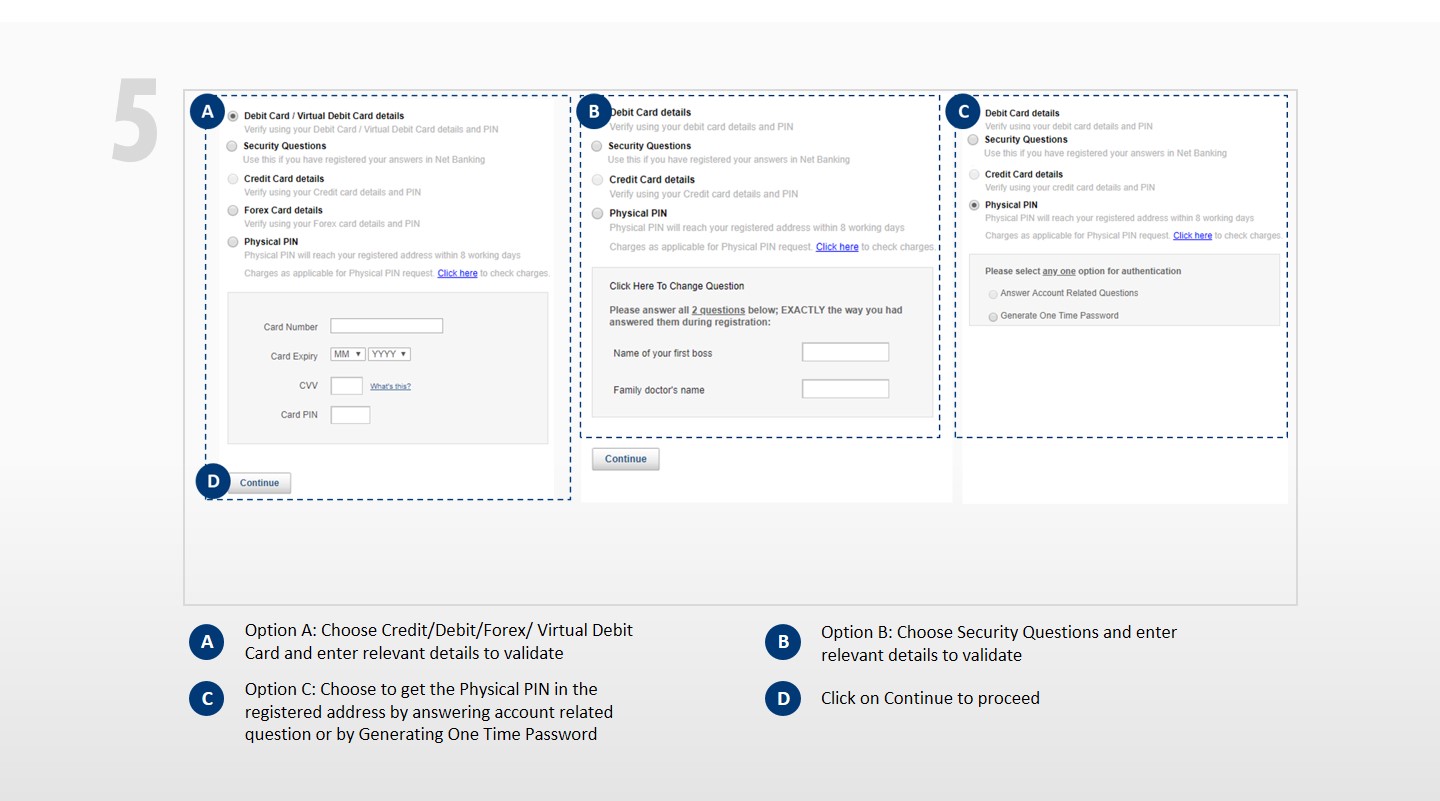Screen dimensions: 1440x801
Task: Choose Credit Card details radio in right screenshot
Action: click(x=974, y=174)
